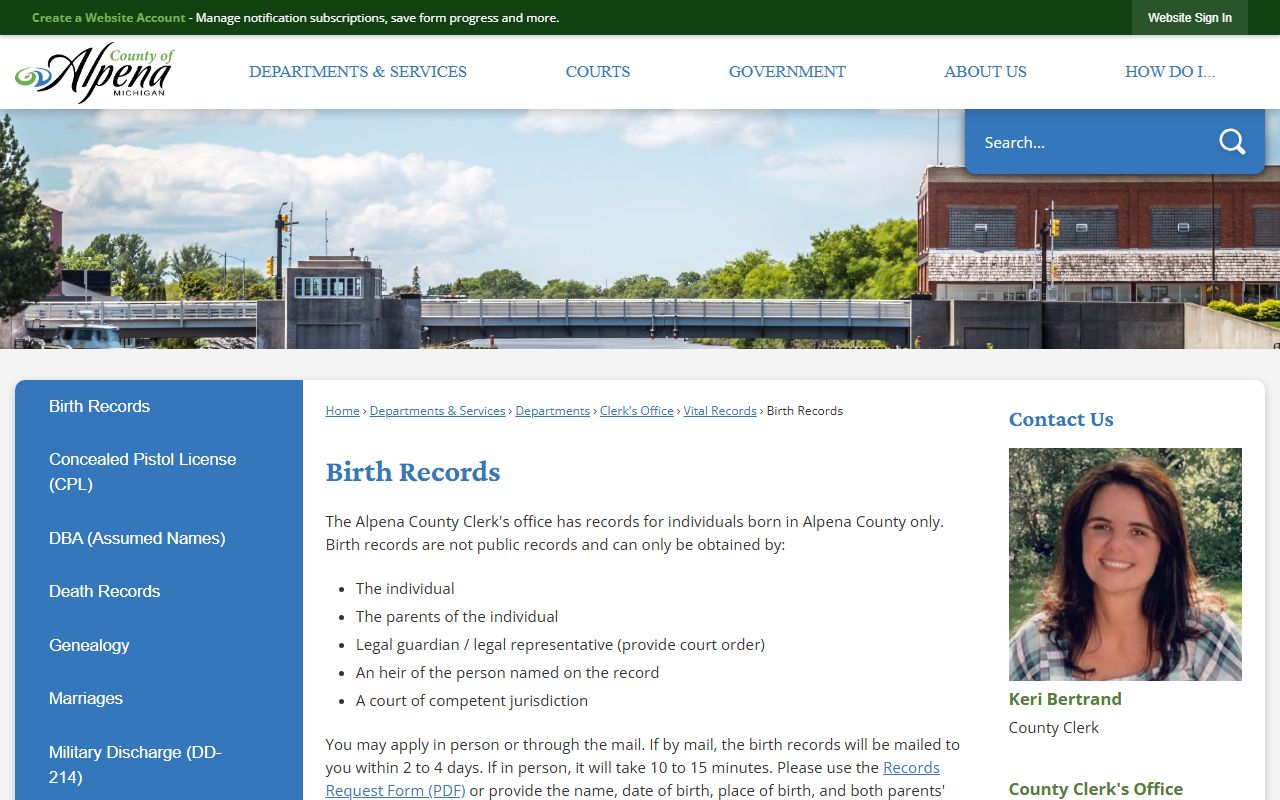The image size is (1280, 800).
Task: Click Keri Bertrand's photo
Action: pyautogui.click(x=1125, y=564)
